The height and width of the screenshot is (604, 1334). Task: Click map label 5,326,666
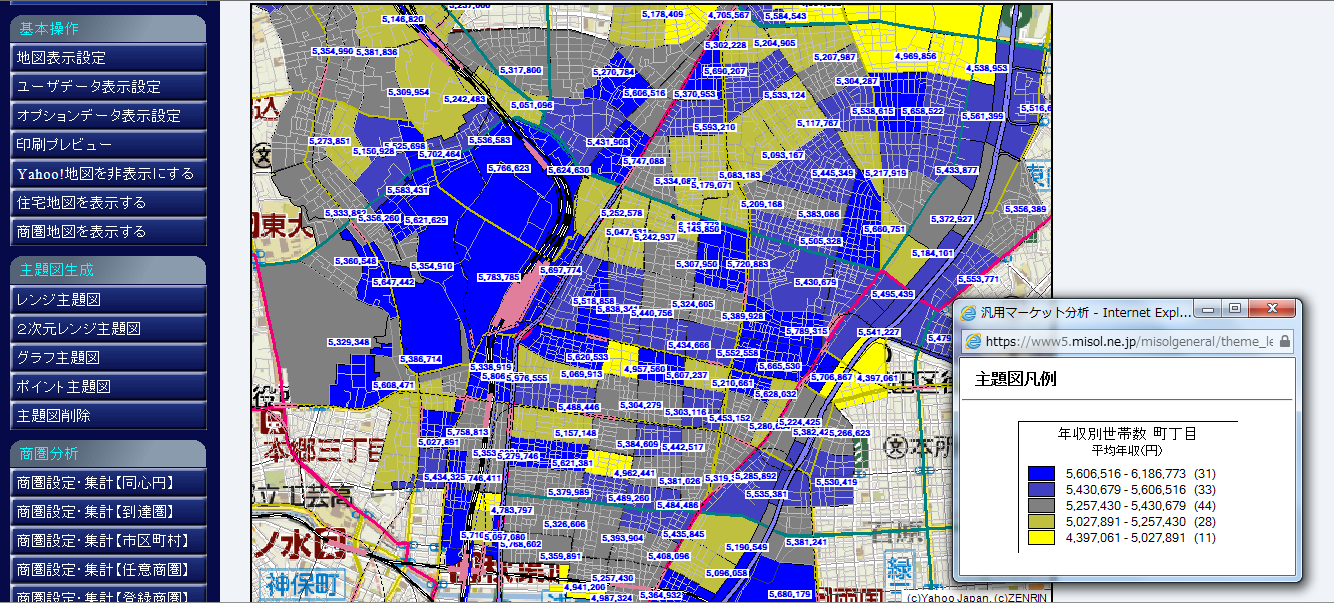pos(564,523)
